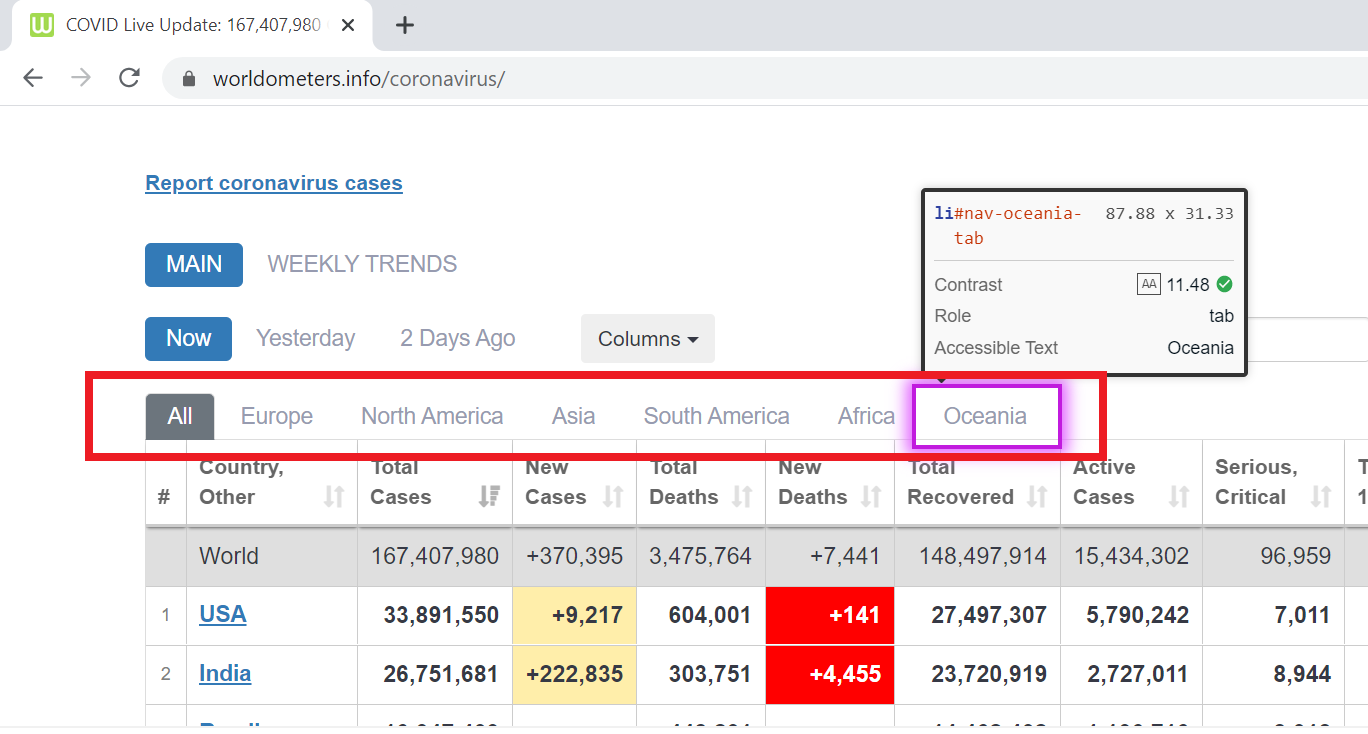Open the USA country link
Viewport: 1368px width, 734px height.
pos(223,614)
